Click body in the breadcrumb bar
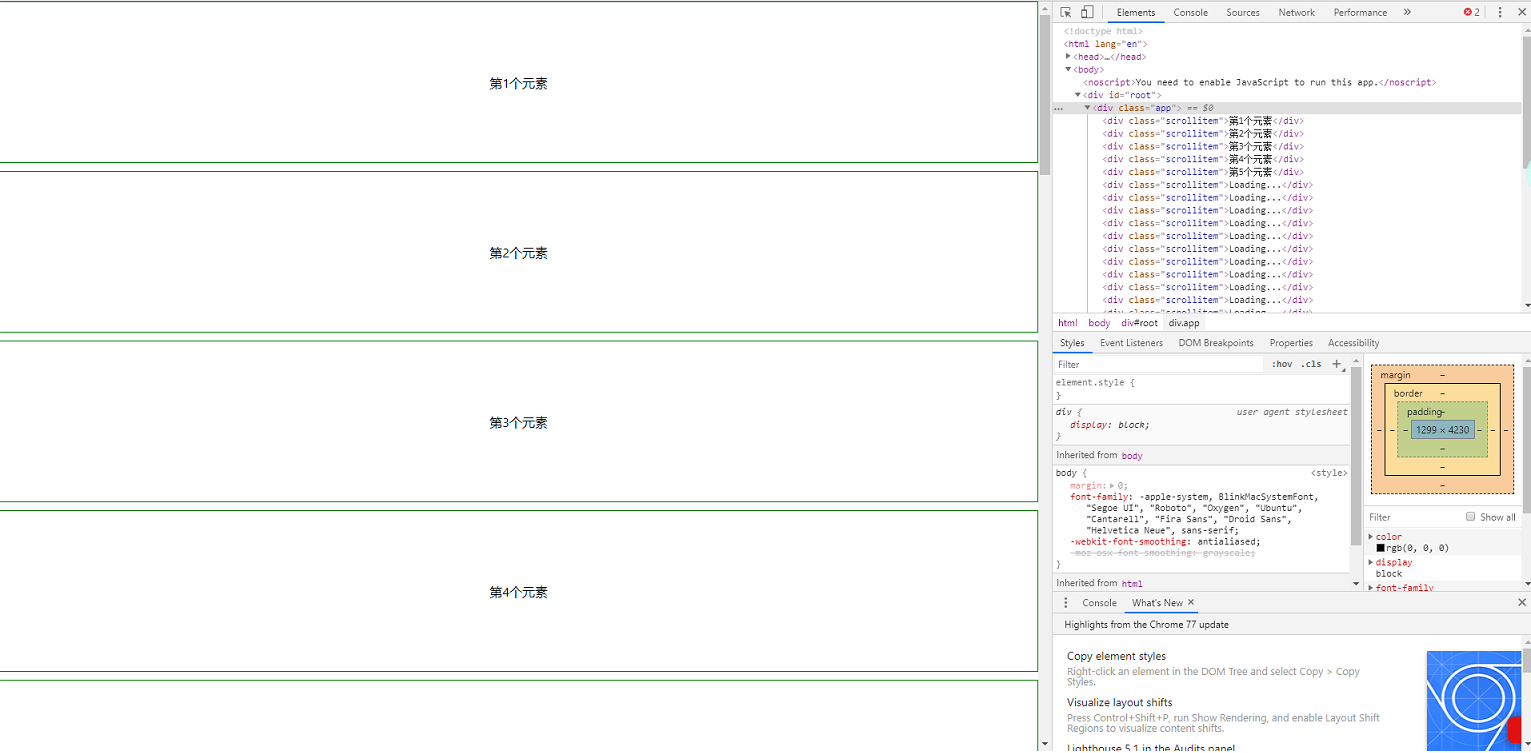Image resolution: width=1531 pixels, height=753 pixels. coord(1099,323)
